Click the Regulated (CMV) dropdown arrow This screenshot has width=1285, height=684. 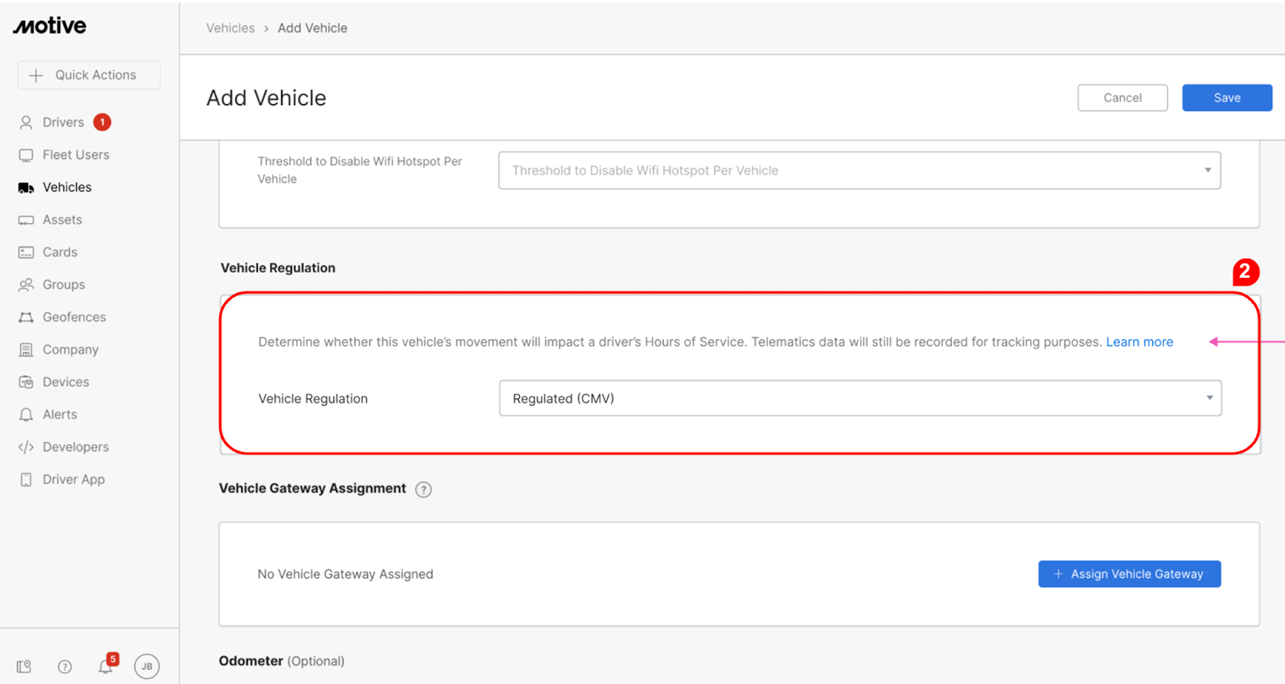coord(1209,398)
